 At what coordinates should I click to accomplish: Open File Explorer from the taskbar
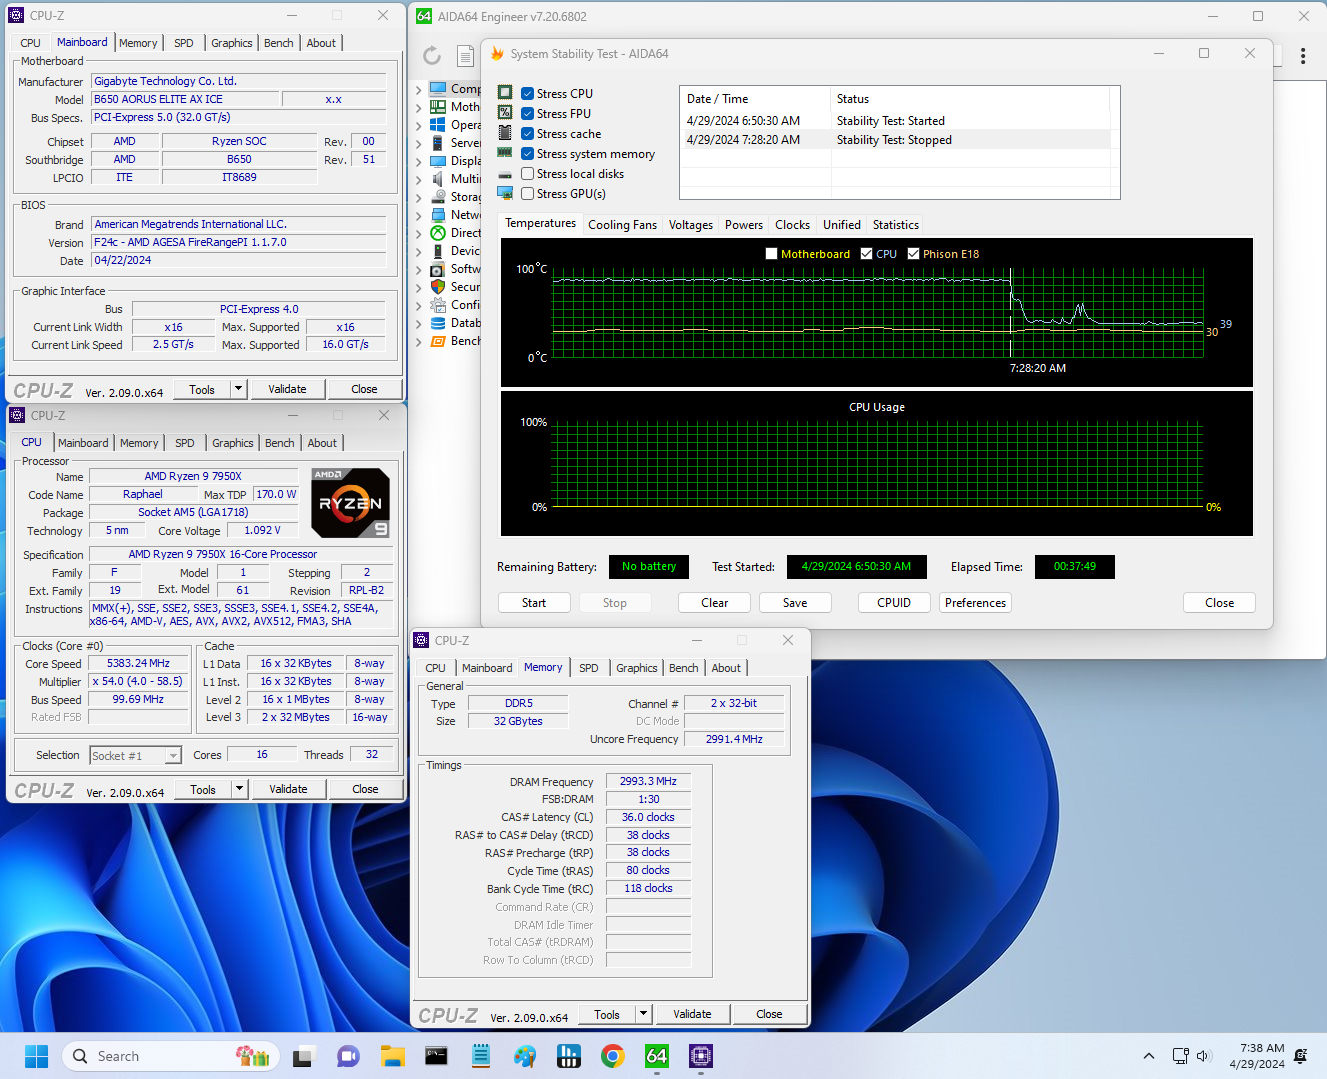[392, 1056]
